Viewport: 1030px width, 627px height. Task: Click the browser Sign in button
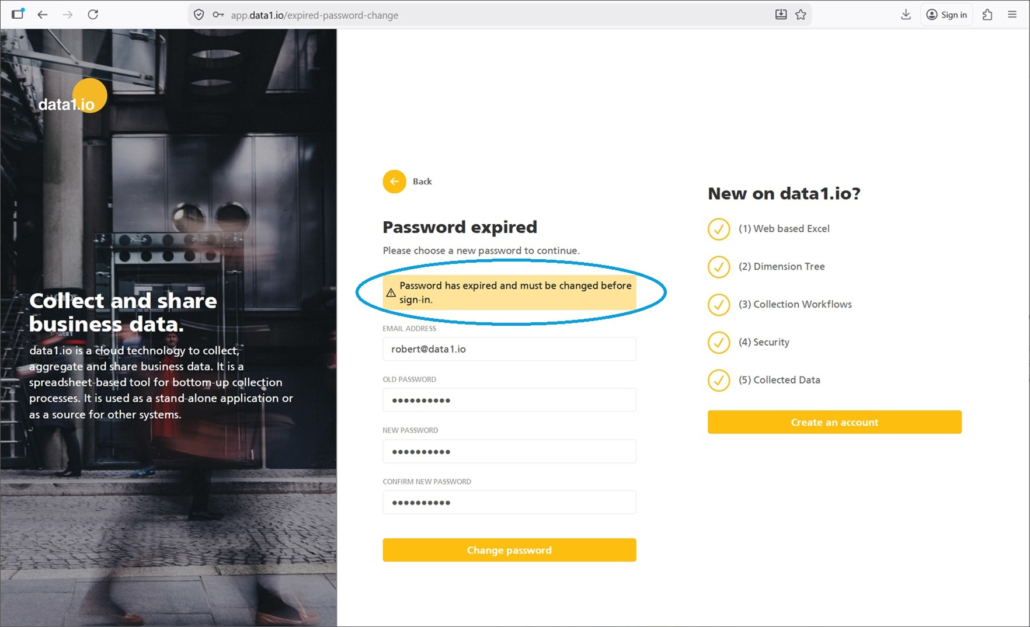[946, 15]
